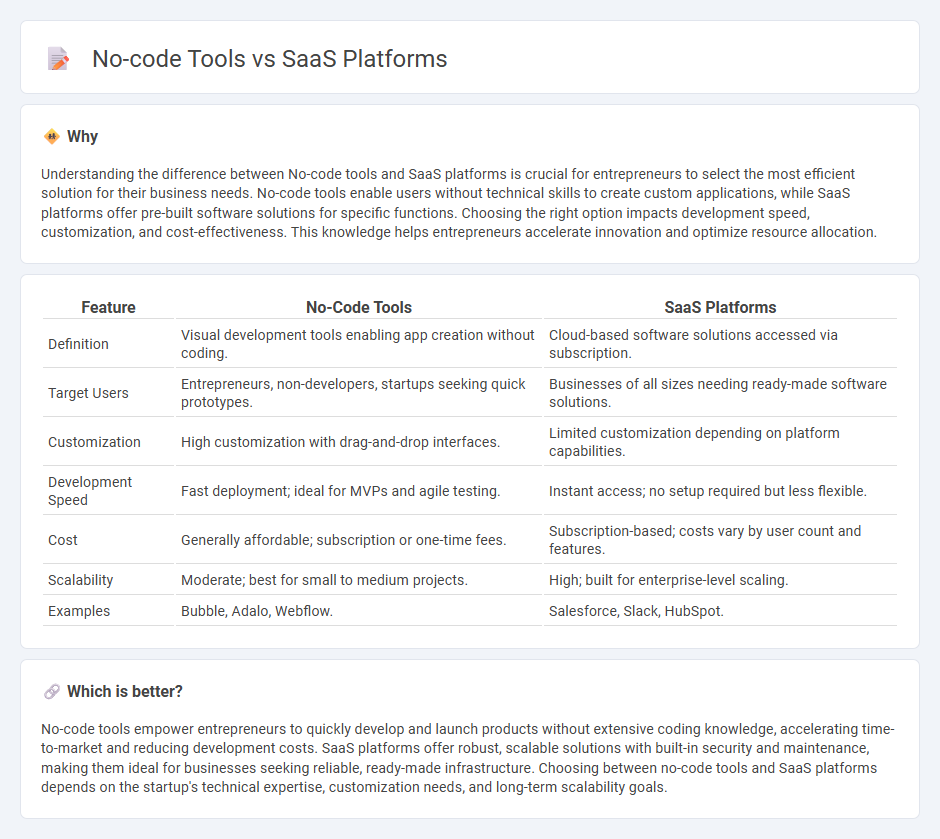This screenshot has height=839, width=940.
Task: Select the Scalability row label
Action: 80,580
